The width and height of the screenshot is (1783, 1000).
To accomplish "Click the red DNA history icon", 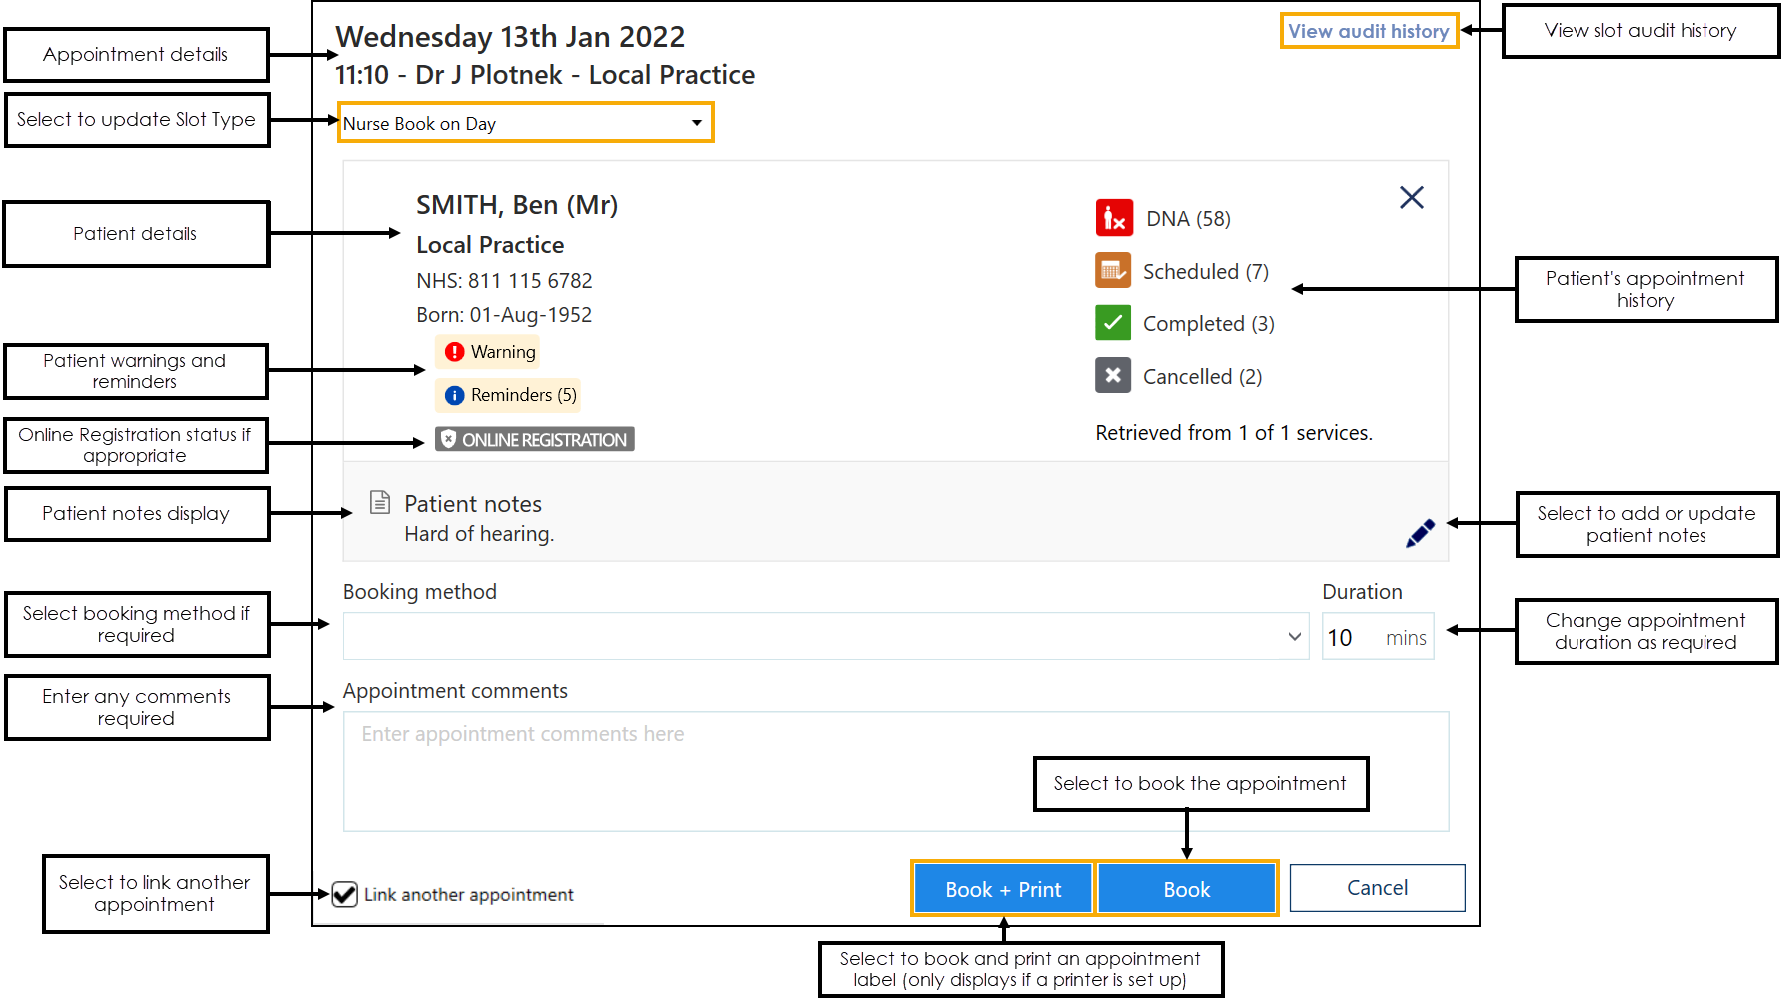I will pos(1113,218).
